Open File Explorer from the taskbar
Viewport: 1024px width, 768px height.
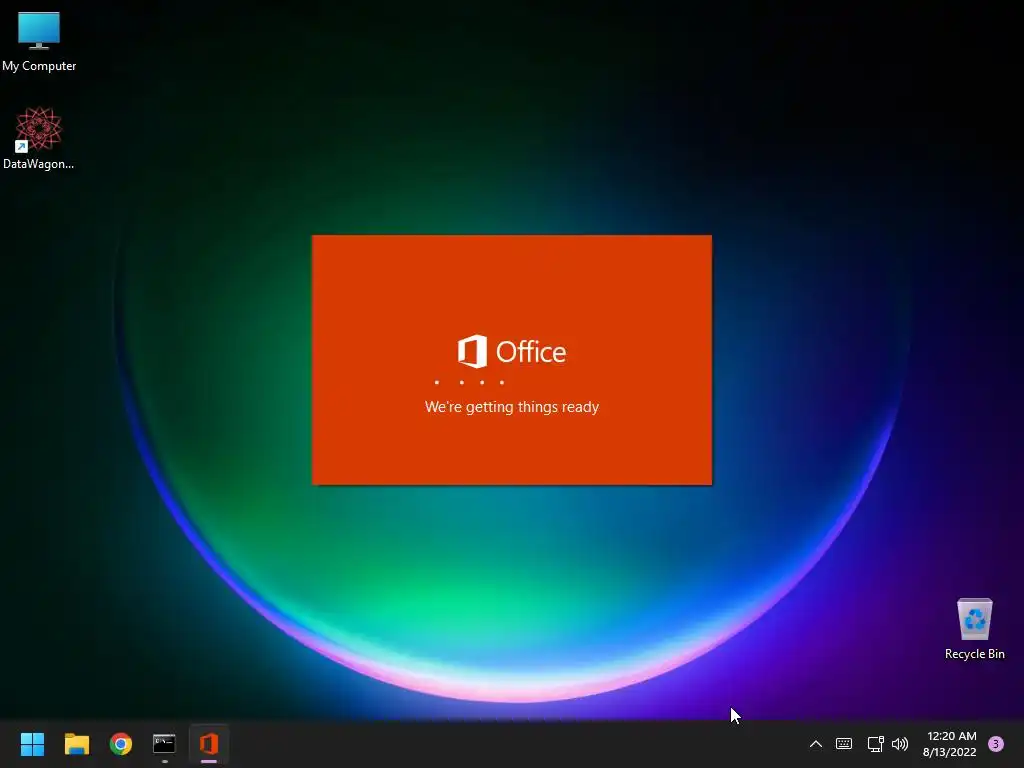coord(76,744)
